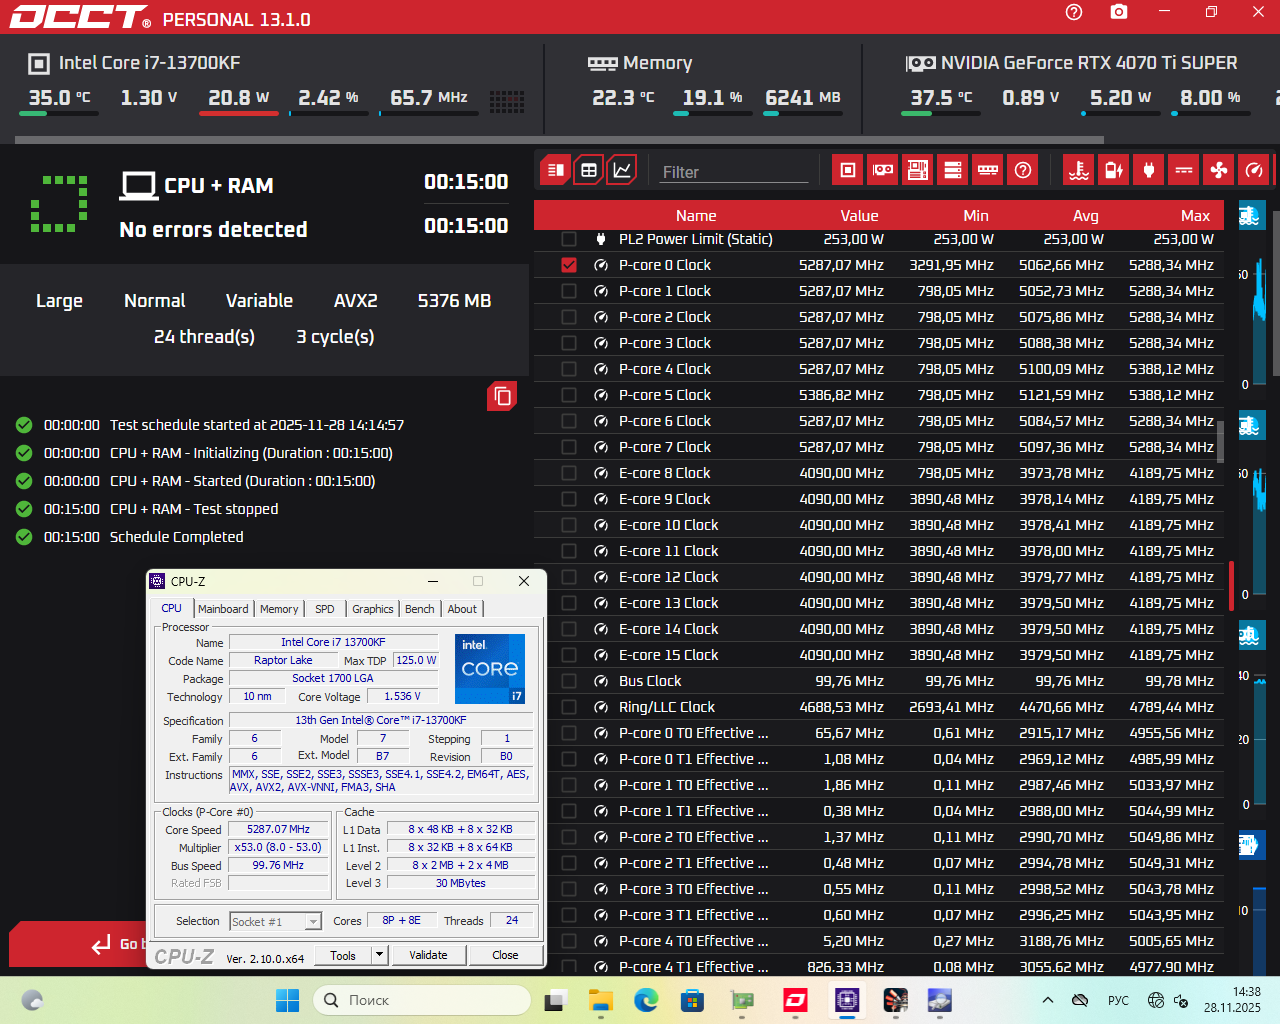Image resolution: width=1280 pixels, height=1024 pixels.
Task: Switch to OCCT via its taskbar icon
Action: [796, 1000]
